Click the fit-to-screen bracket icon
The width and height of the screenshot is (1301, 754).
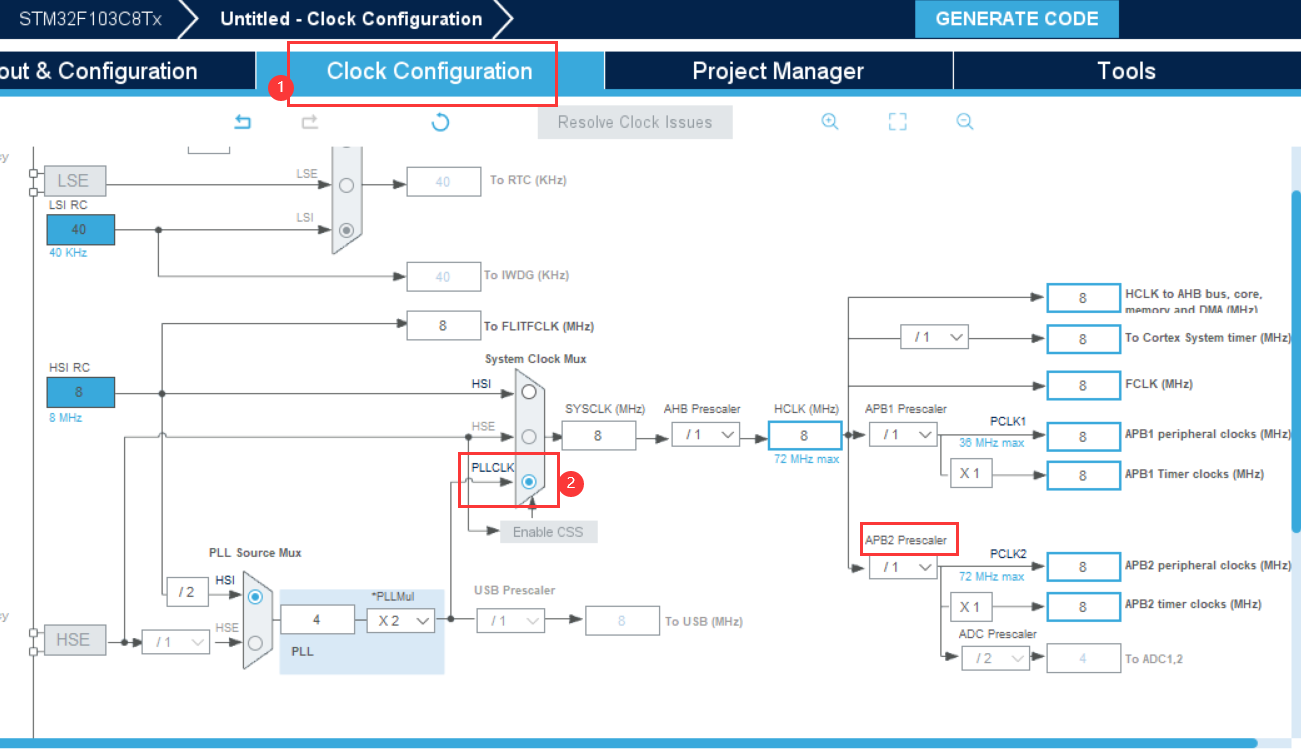(x=897, y=122)
